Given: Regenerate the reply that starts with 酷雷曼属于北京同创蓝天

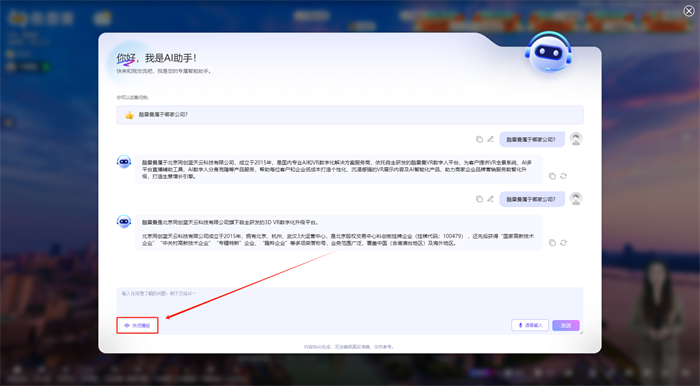Looking at the screenshot, I should [563, 176].
